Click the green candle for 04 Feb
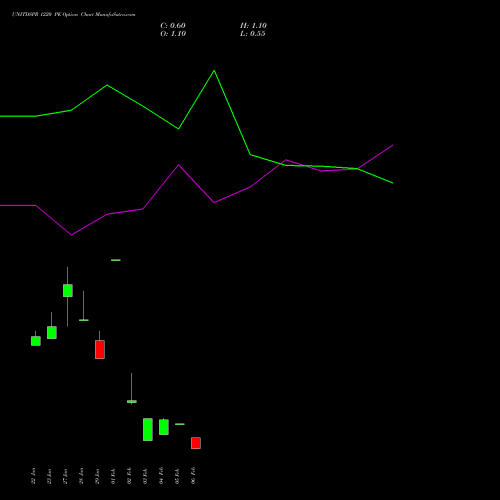Viewport: 500px width, 500px height. [164, 427]
